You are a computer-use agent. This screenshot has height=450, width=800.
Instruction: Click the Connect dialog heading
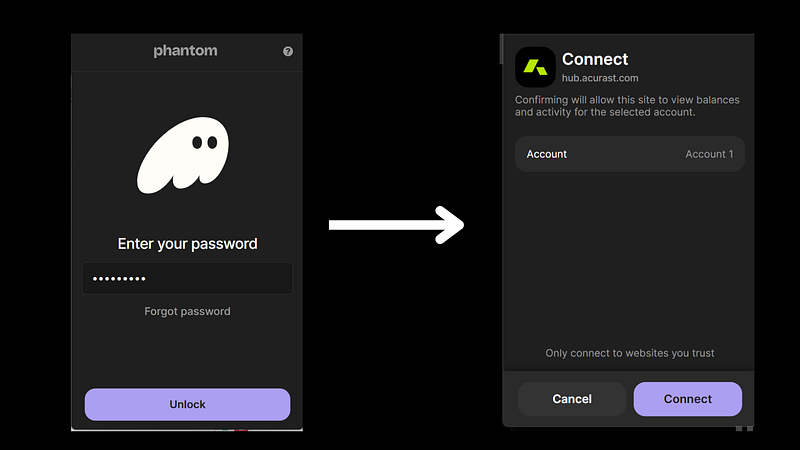pos(595,59)
